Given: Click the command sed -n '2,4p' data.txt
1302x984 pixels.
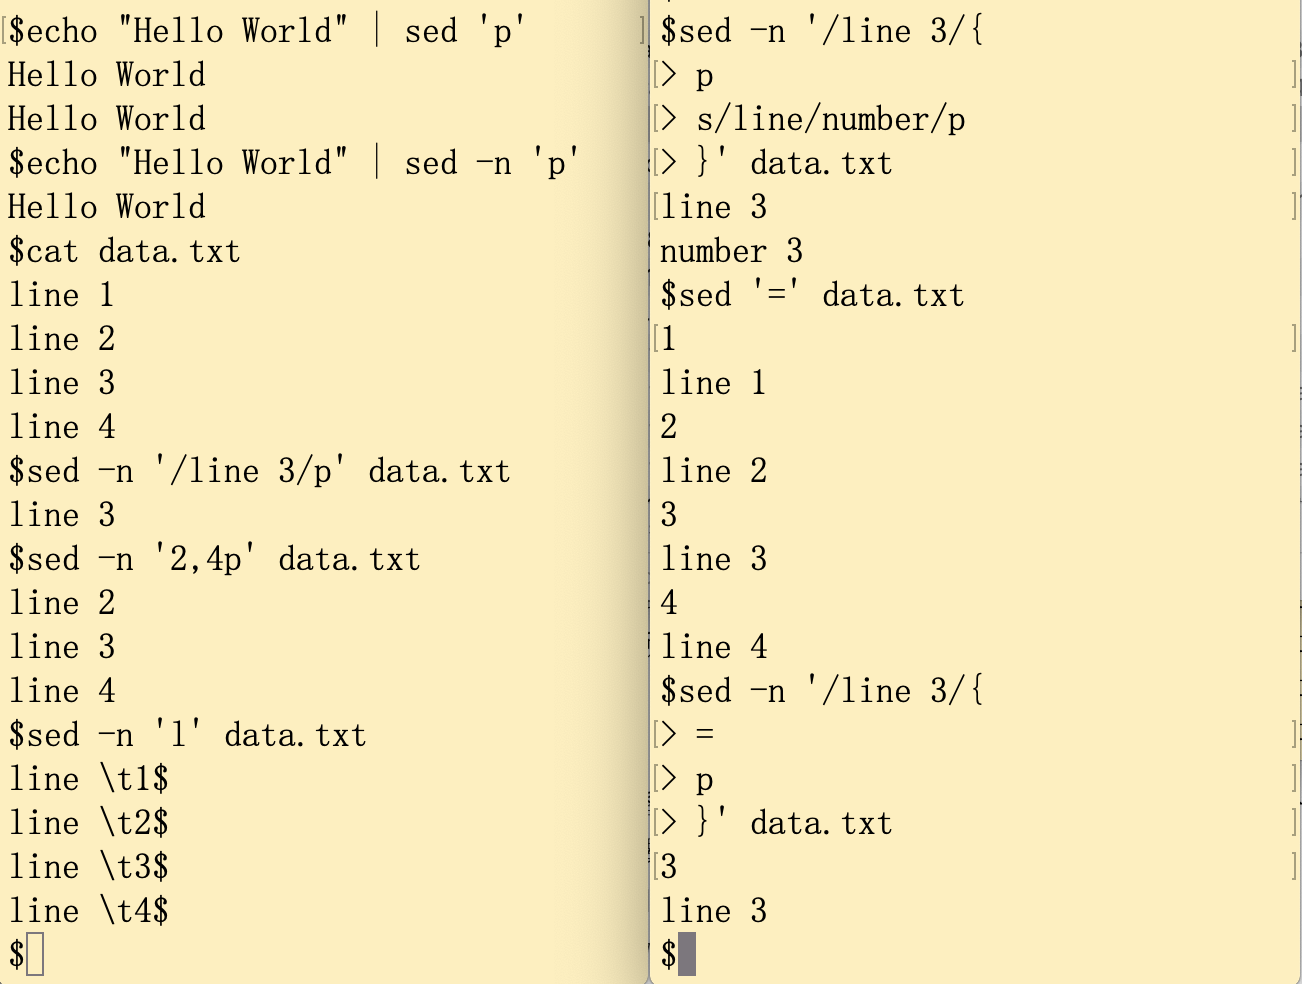Looking at the screenshot, I should 214,559.
